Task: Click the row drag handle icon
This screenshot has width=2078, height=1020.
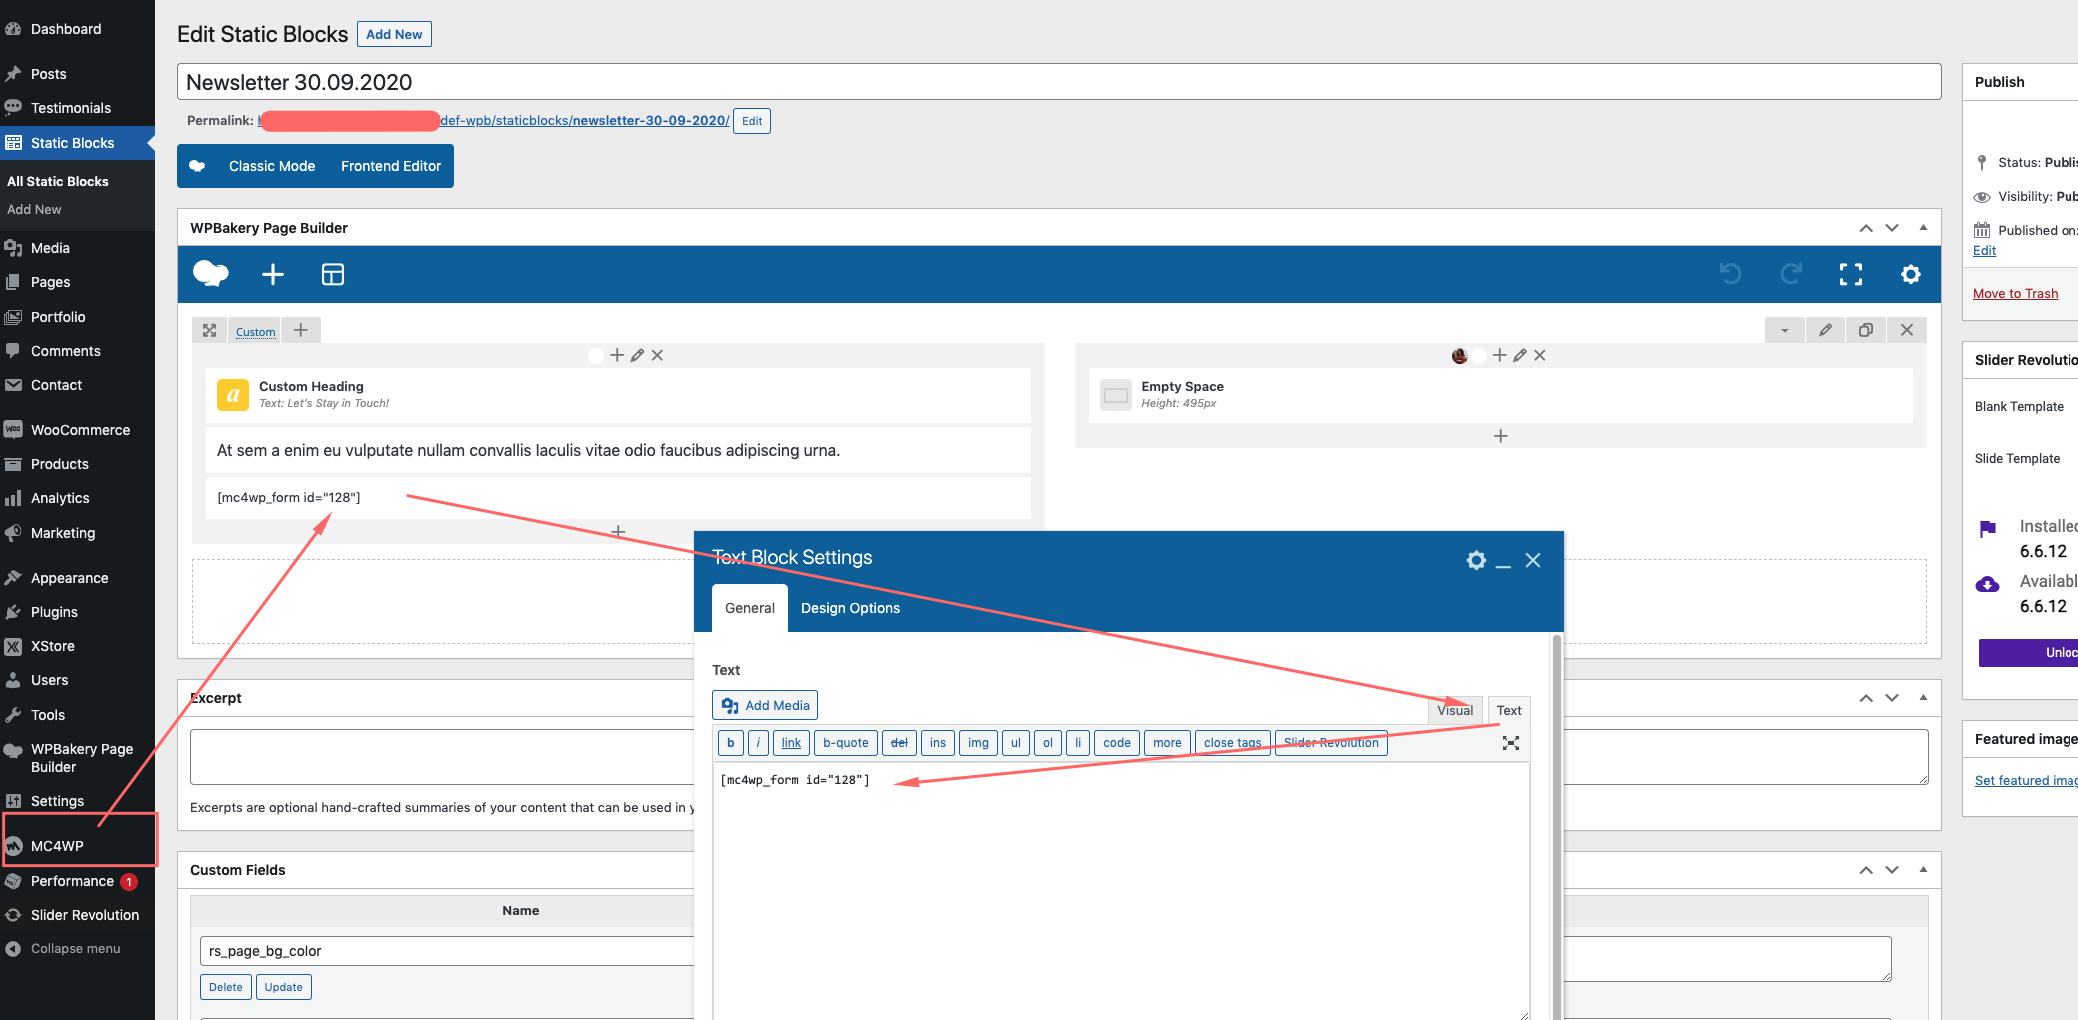Action: pyautogui.click(x=209, y=330)
